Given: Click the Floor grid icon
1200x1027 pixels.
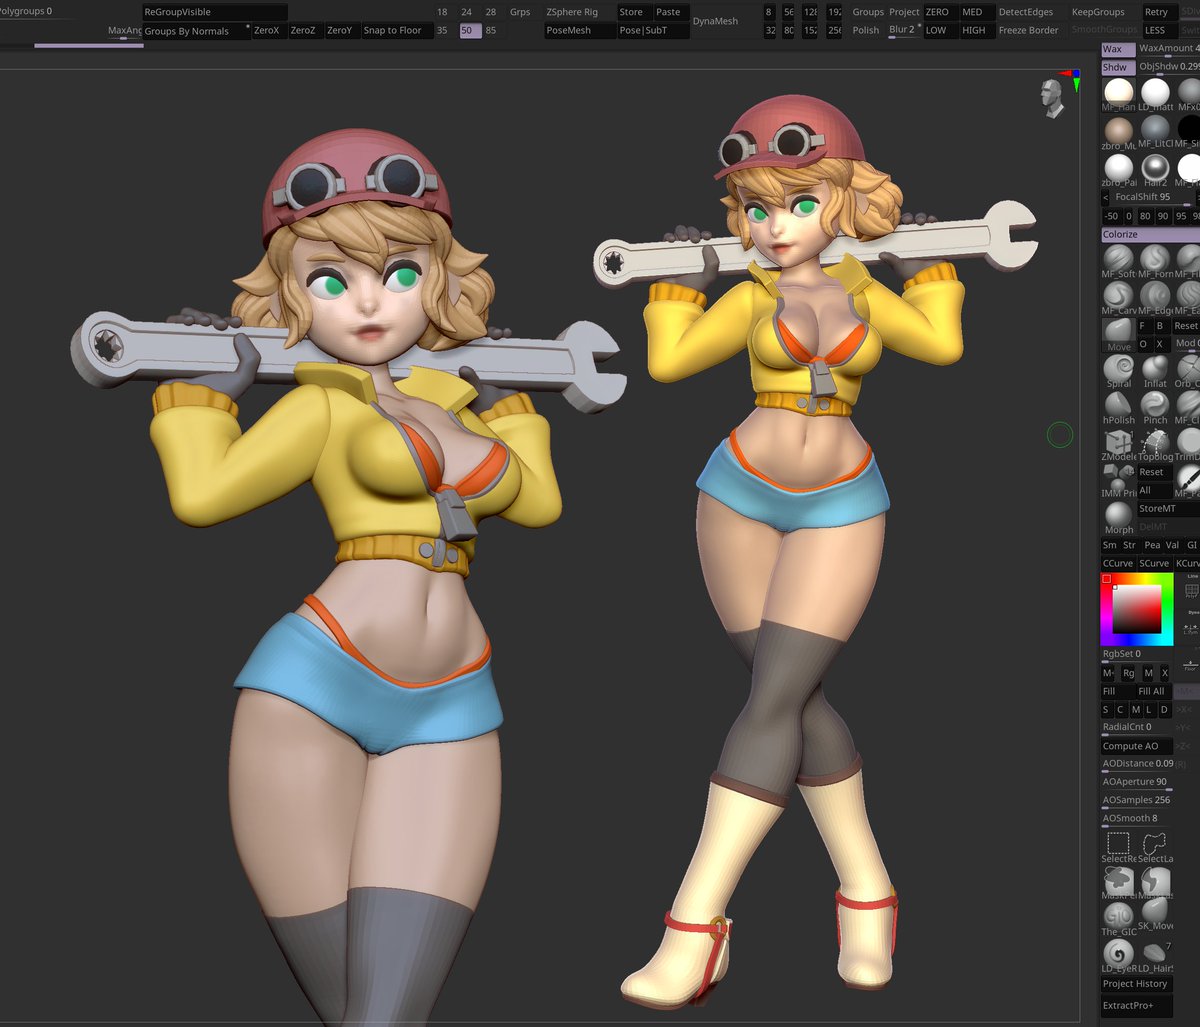Looking at the screenshot, I should [1190, 666].
